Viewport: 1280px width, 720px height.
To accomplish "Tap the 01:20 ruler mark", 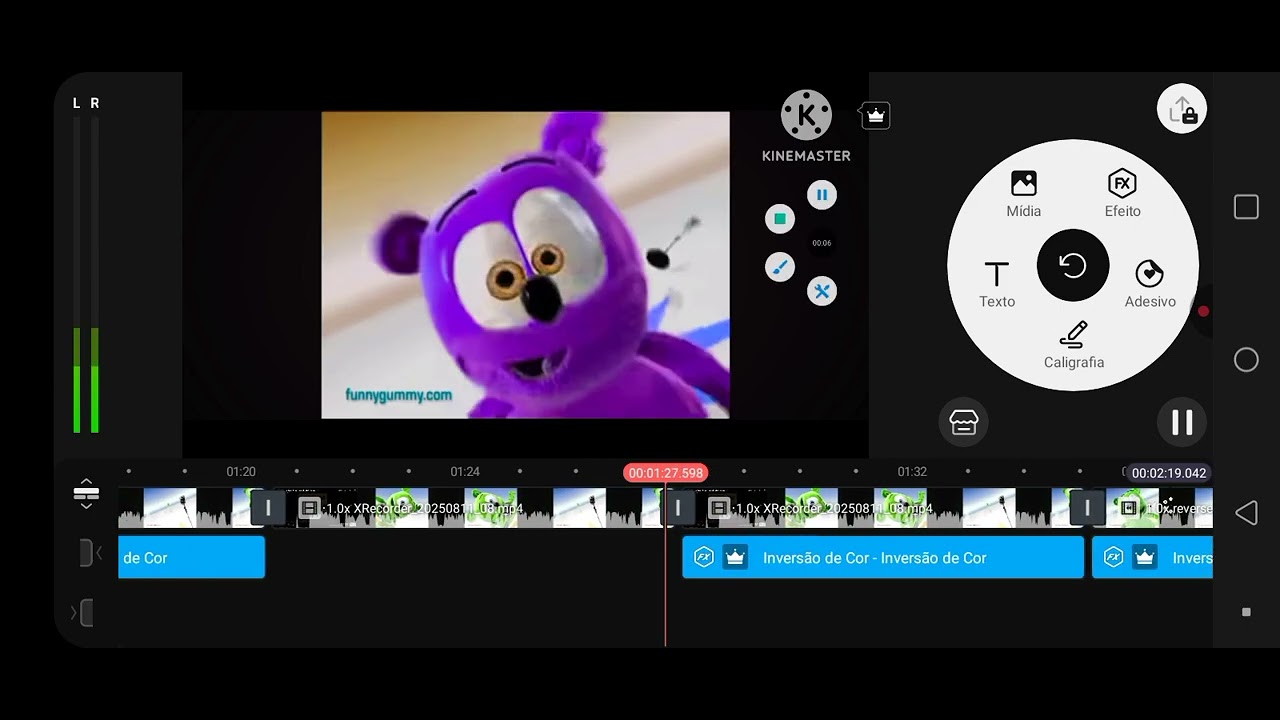I will [241, 472].
